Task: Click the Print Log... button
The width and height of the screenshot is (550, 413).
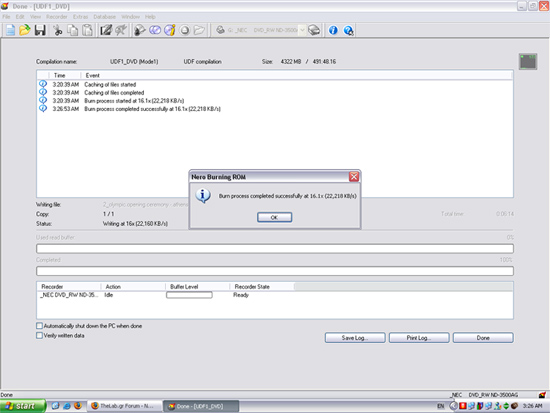Action: pos(419,338)
